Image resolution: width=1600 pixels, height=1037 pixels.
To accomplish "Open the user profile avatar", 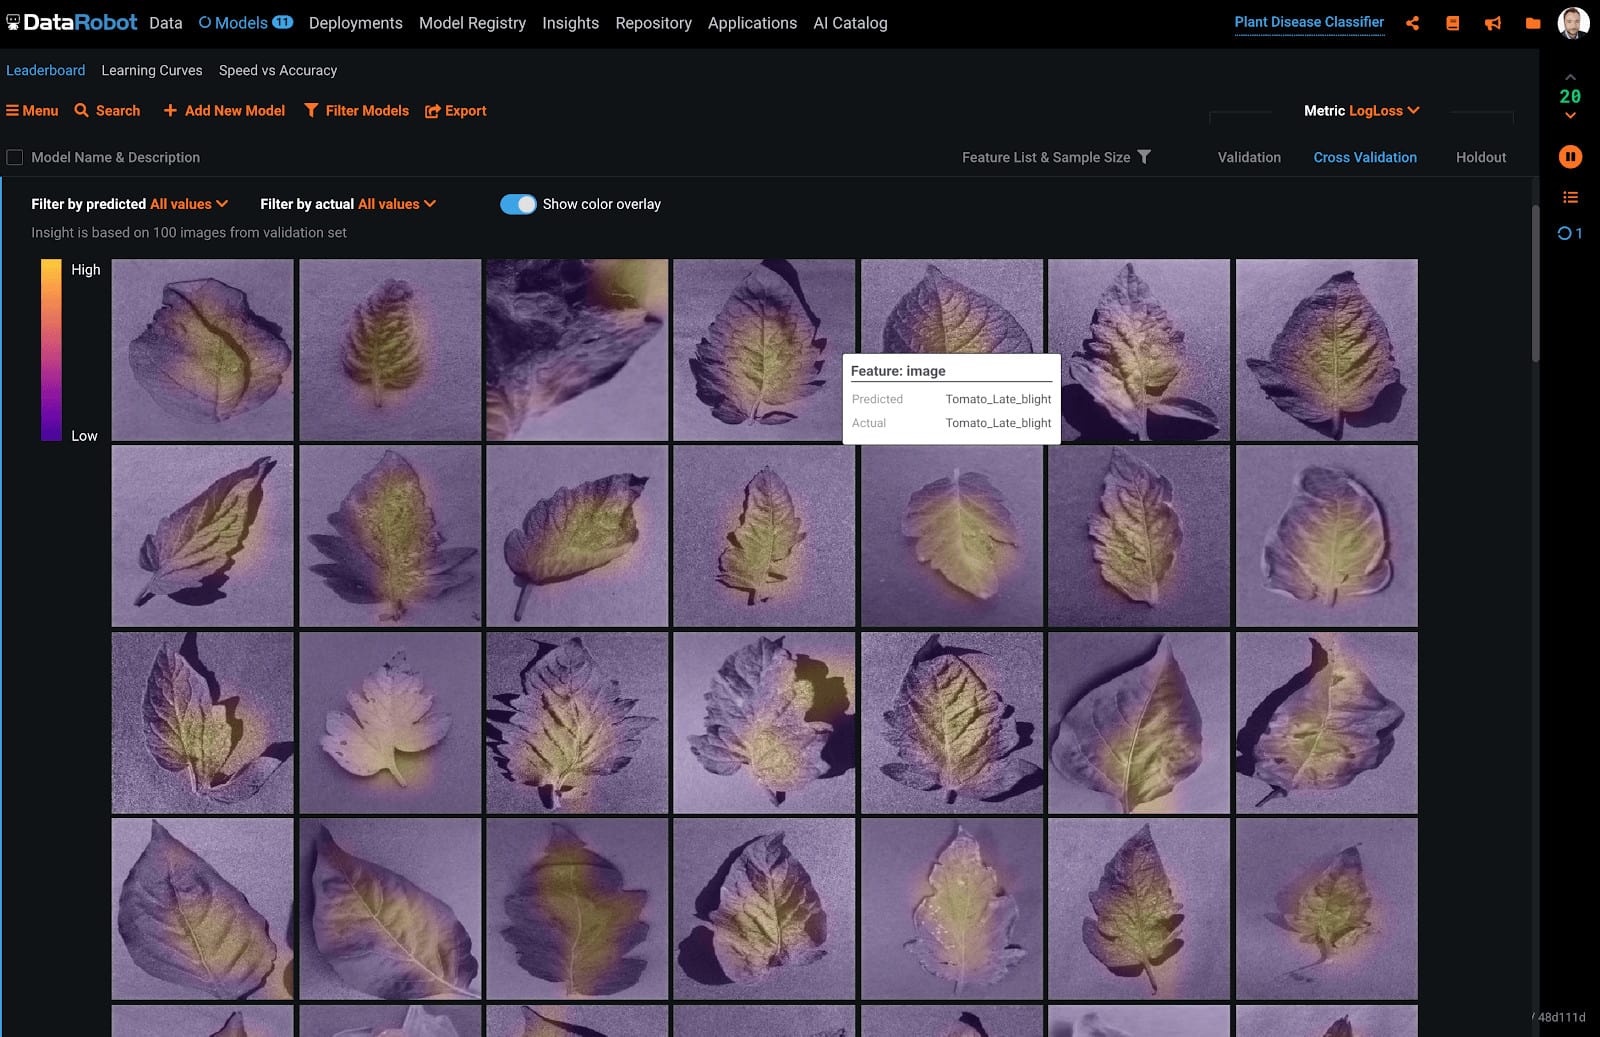I will 1574,22.
